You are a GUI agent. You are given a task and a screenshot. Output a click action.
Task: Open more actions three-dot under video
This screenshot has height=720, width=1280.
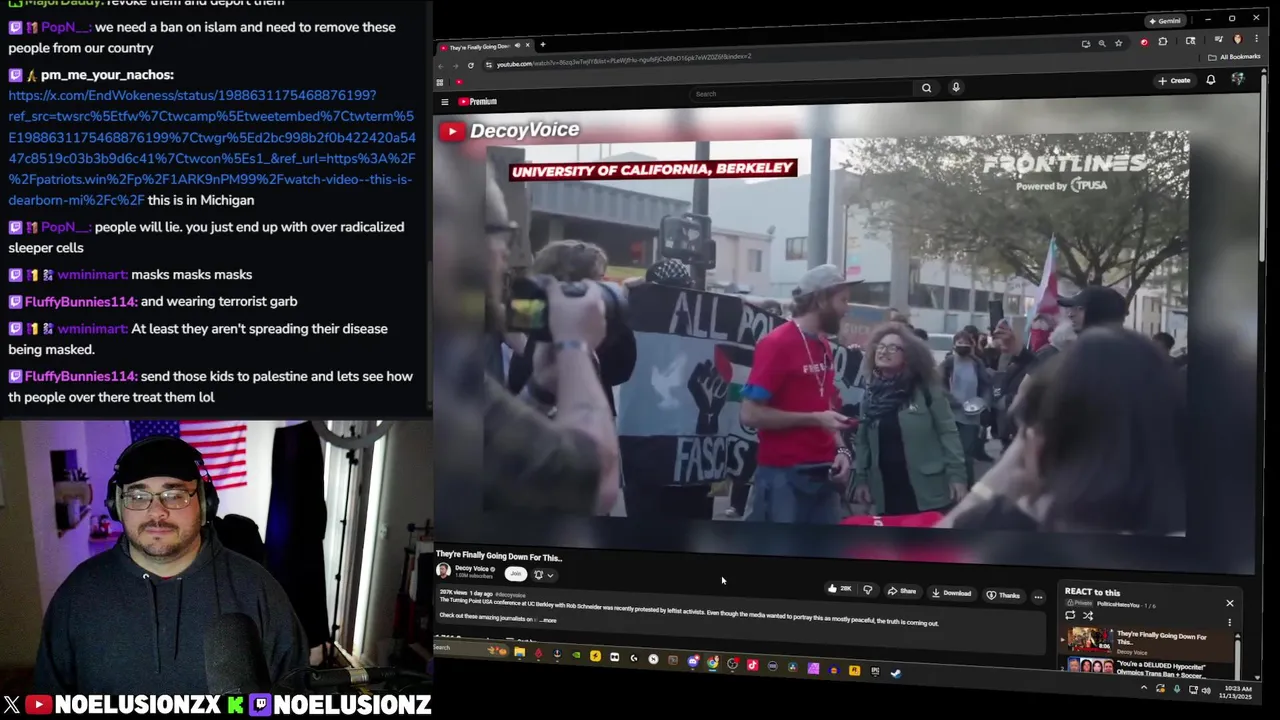[x=1038, y=597]
